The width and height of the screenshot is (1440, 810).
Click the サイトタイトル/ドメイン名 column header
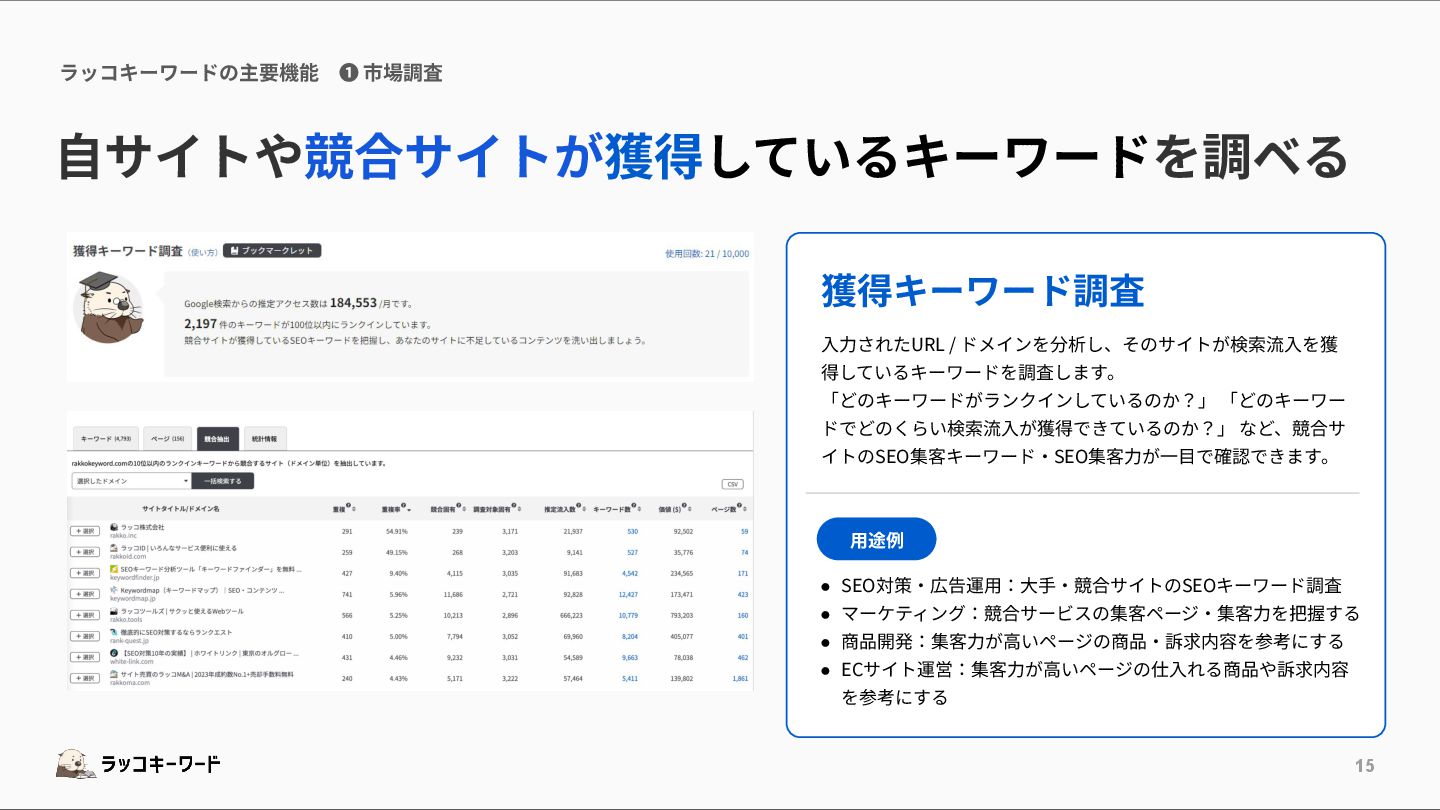click(180, 509)
